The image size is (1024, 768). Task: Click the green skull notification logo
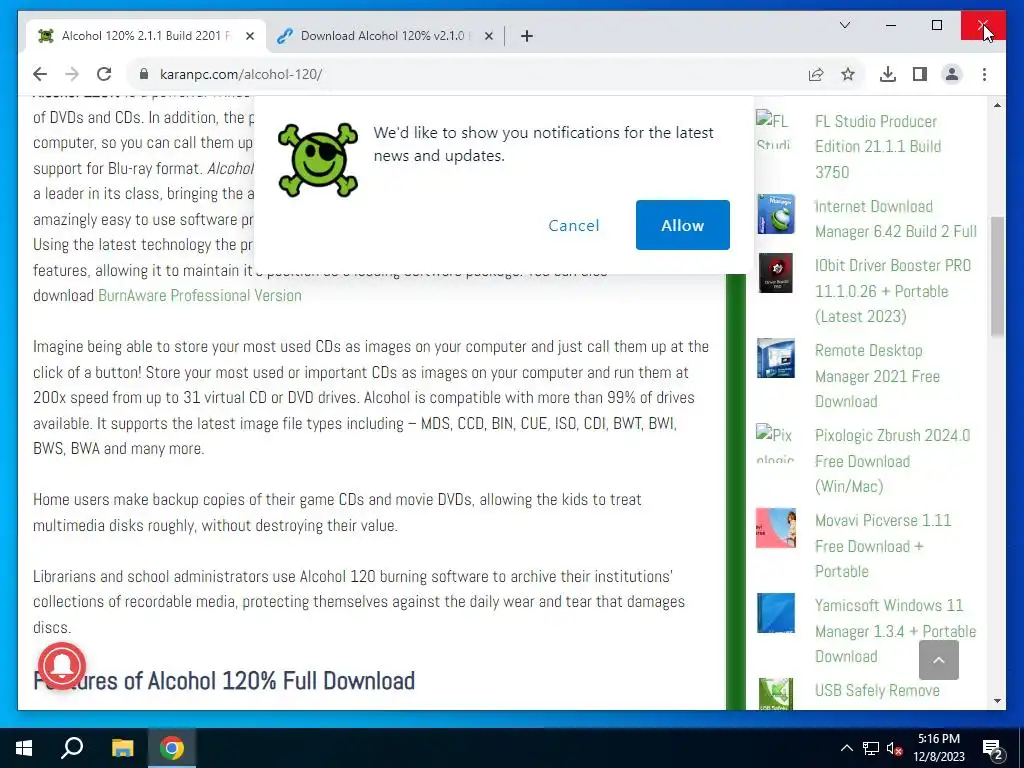317,159
